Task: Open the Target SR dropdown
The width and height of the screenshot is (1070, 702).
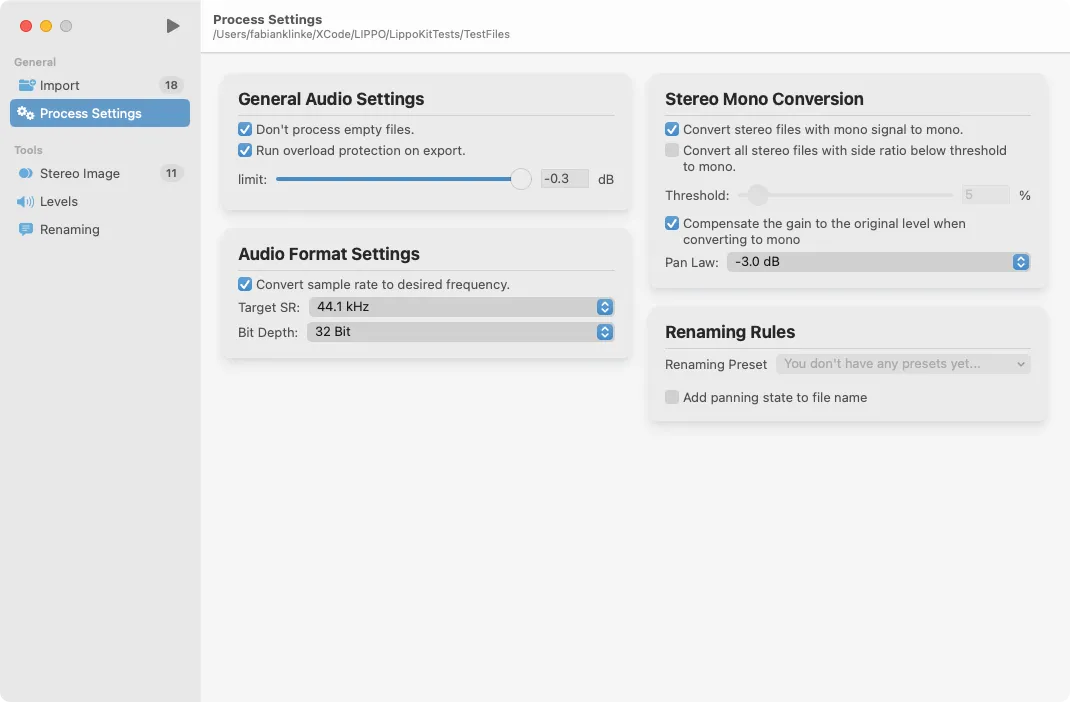Action: (x=460, y=307)
